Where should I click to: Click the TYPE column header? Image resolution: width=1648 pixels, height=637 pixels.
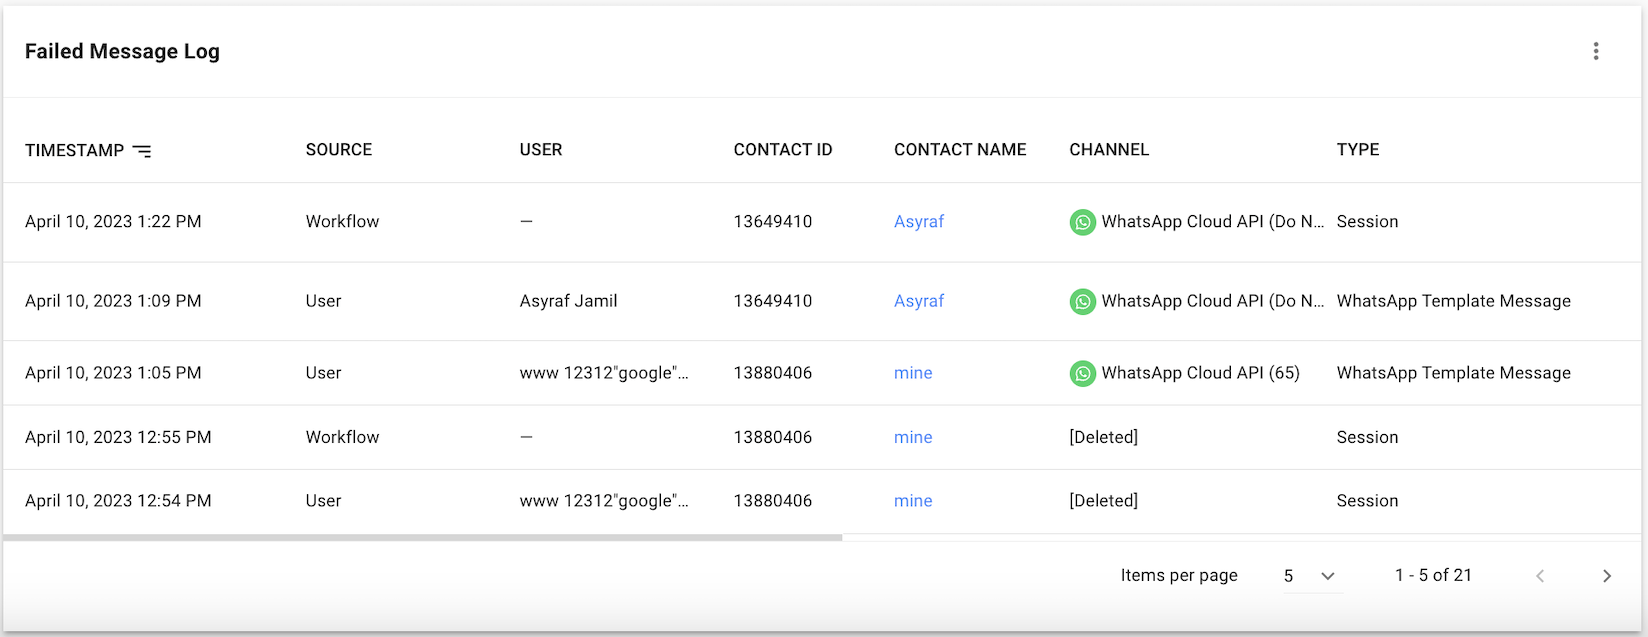[x=1357, y=150]
